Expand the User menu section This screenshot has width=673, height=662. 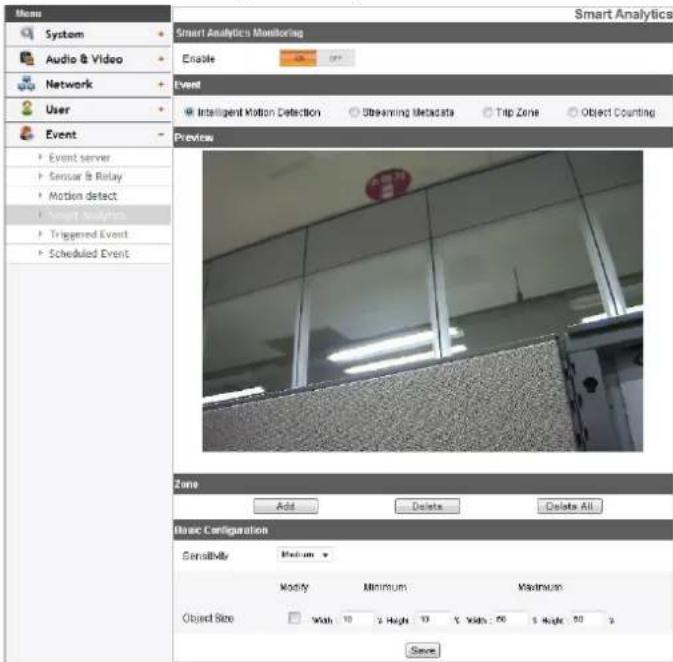pos(161,109)
